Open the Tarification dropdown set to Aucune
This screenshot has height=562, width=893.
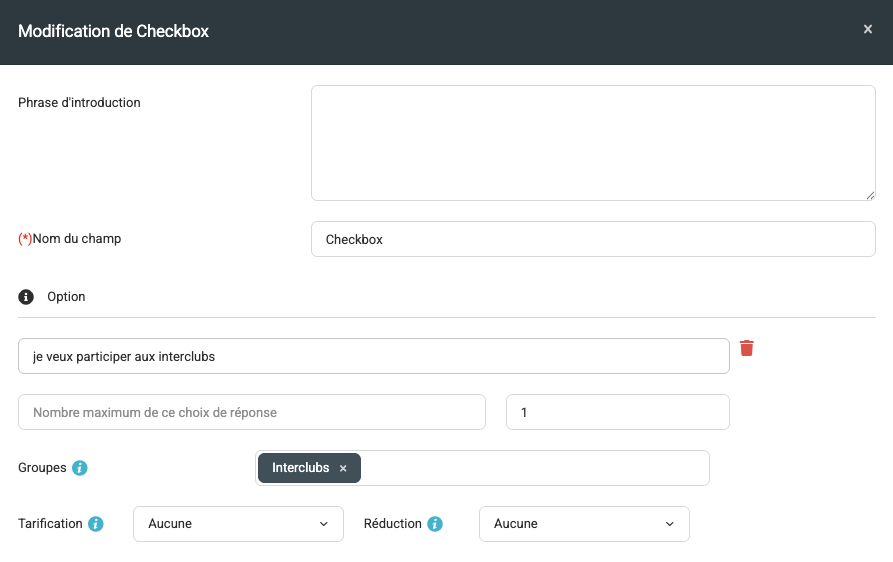[238, 524]
